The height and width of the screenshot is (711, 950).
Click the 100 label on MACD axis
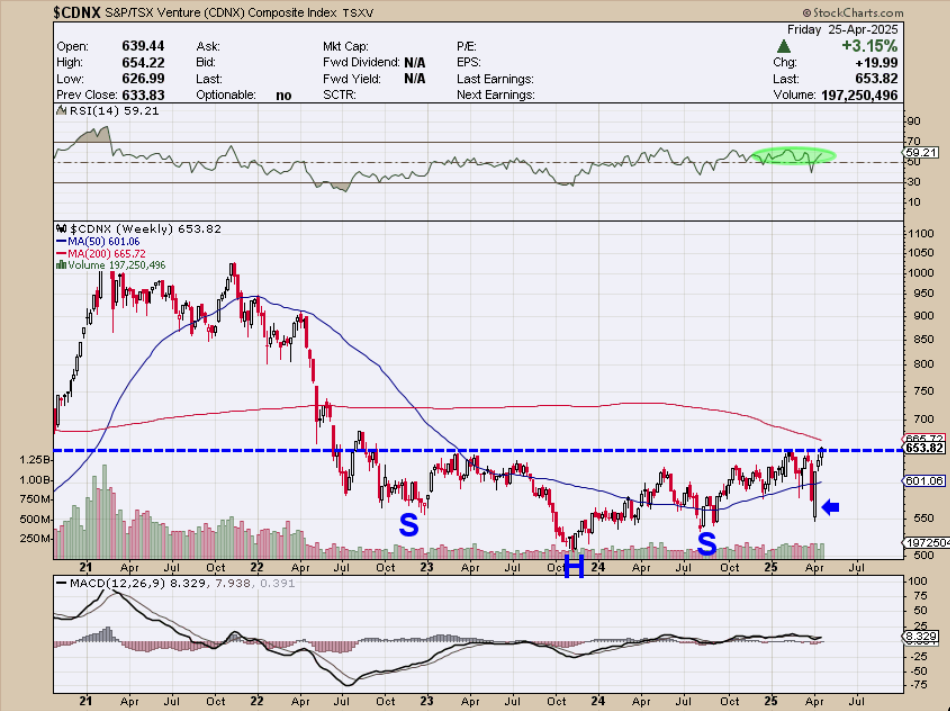pos(918,581)
